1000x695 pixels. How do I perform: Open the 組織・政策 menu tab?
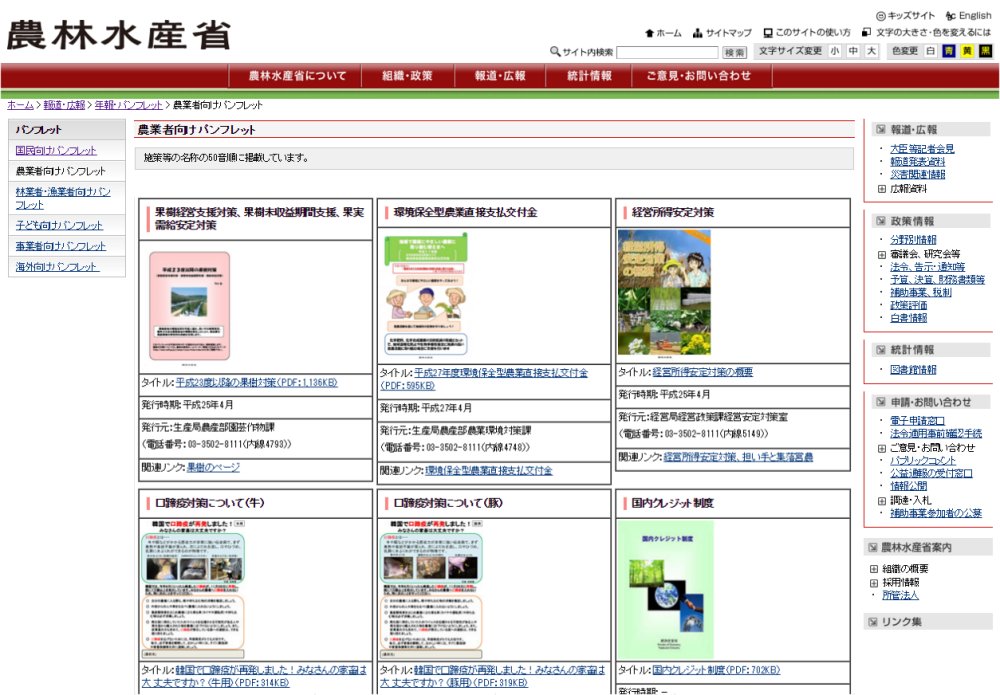pos(407,76)
